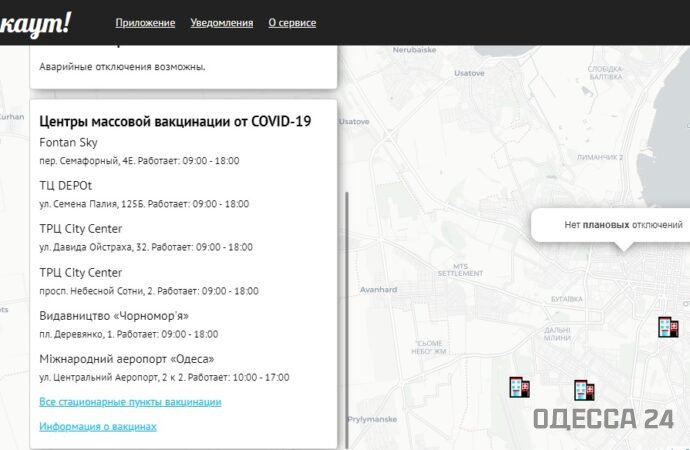Click the Центры массовой вакцинации heading

[x=175, y=122]
